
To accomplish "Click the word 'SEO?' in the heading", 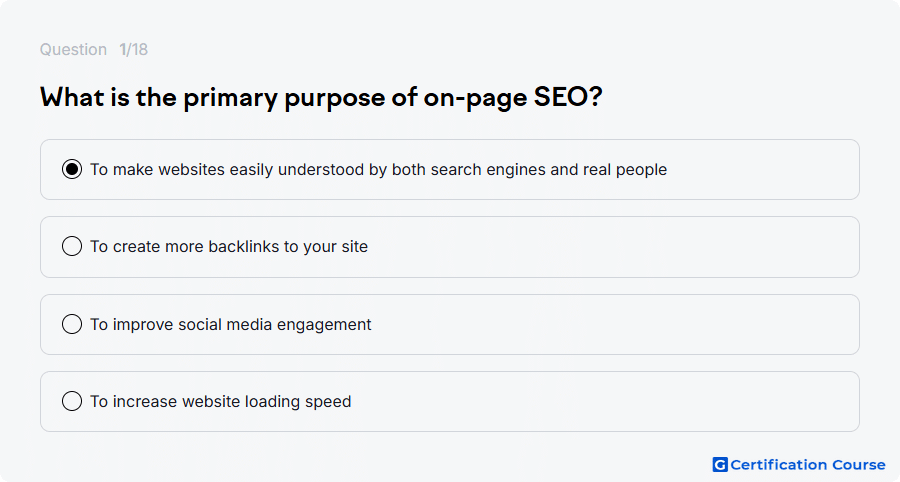I will [x=568, y=96].
